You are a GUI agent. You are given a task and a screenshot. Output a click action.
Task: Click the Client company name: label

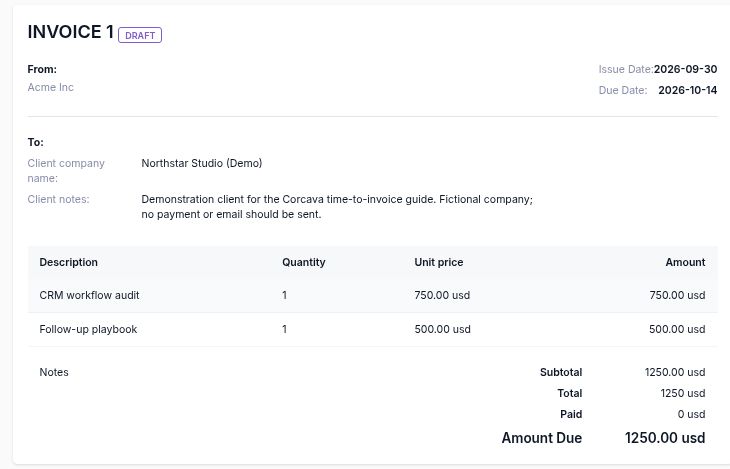(66, 170)
